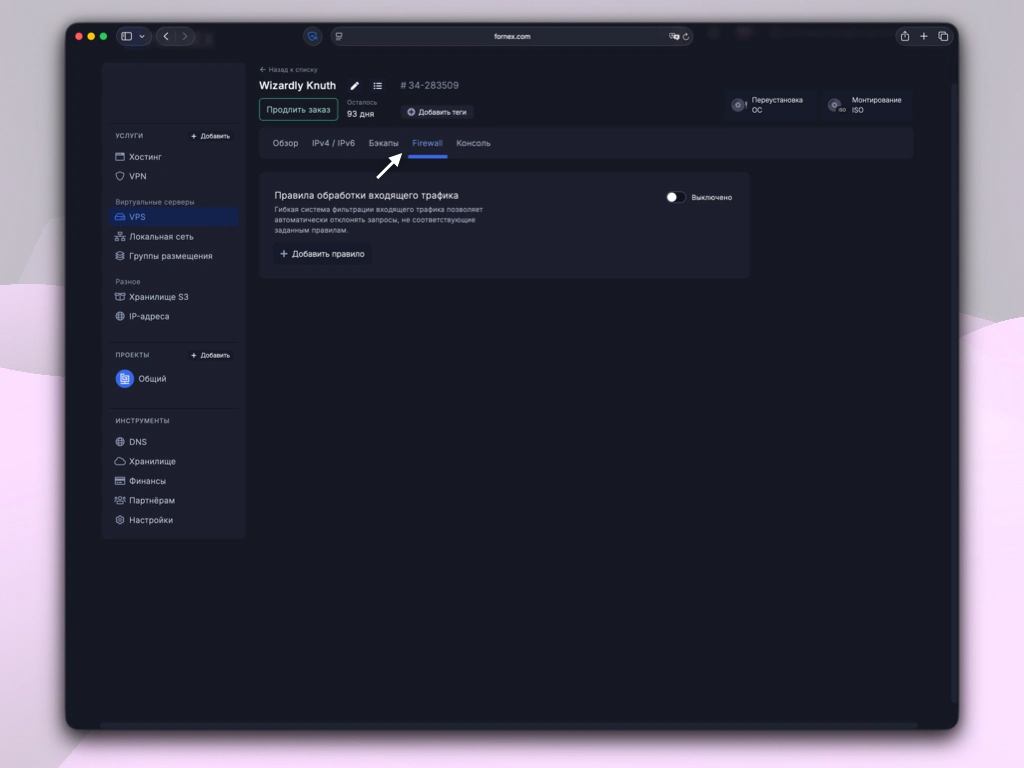The image size is (1024, 768).
Task: Click the Назад к списку link
Action: [x=288, y=70]
